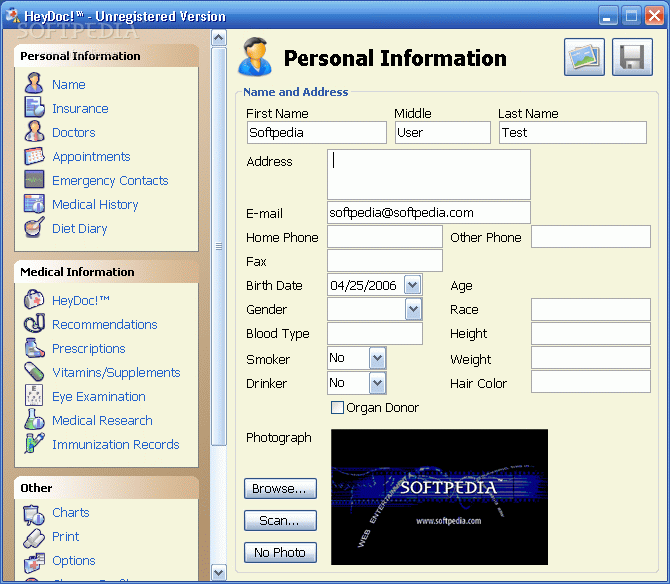
Task: Open the Options link
Action: coord(74,561)
